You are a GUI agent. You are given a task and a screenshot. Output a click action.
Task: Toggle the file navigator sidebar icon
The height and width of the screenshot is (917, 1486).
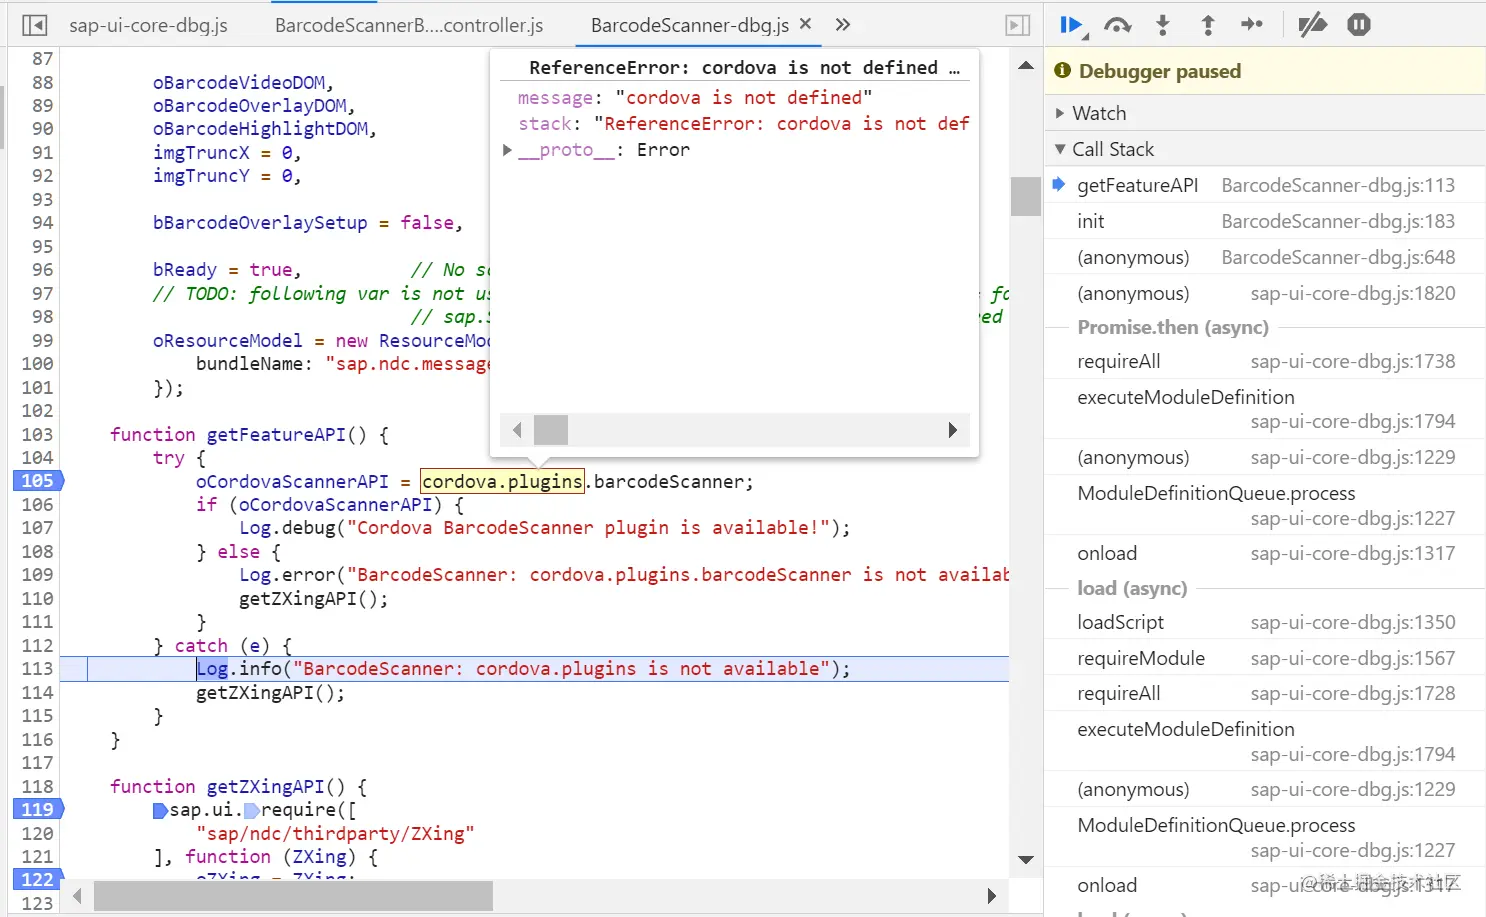(x=34, y=25)
